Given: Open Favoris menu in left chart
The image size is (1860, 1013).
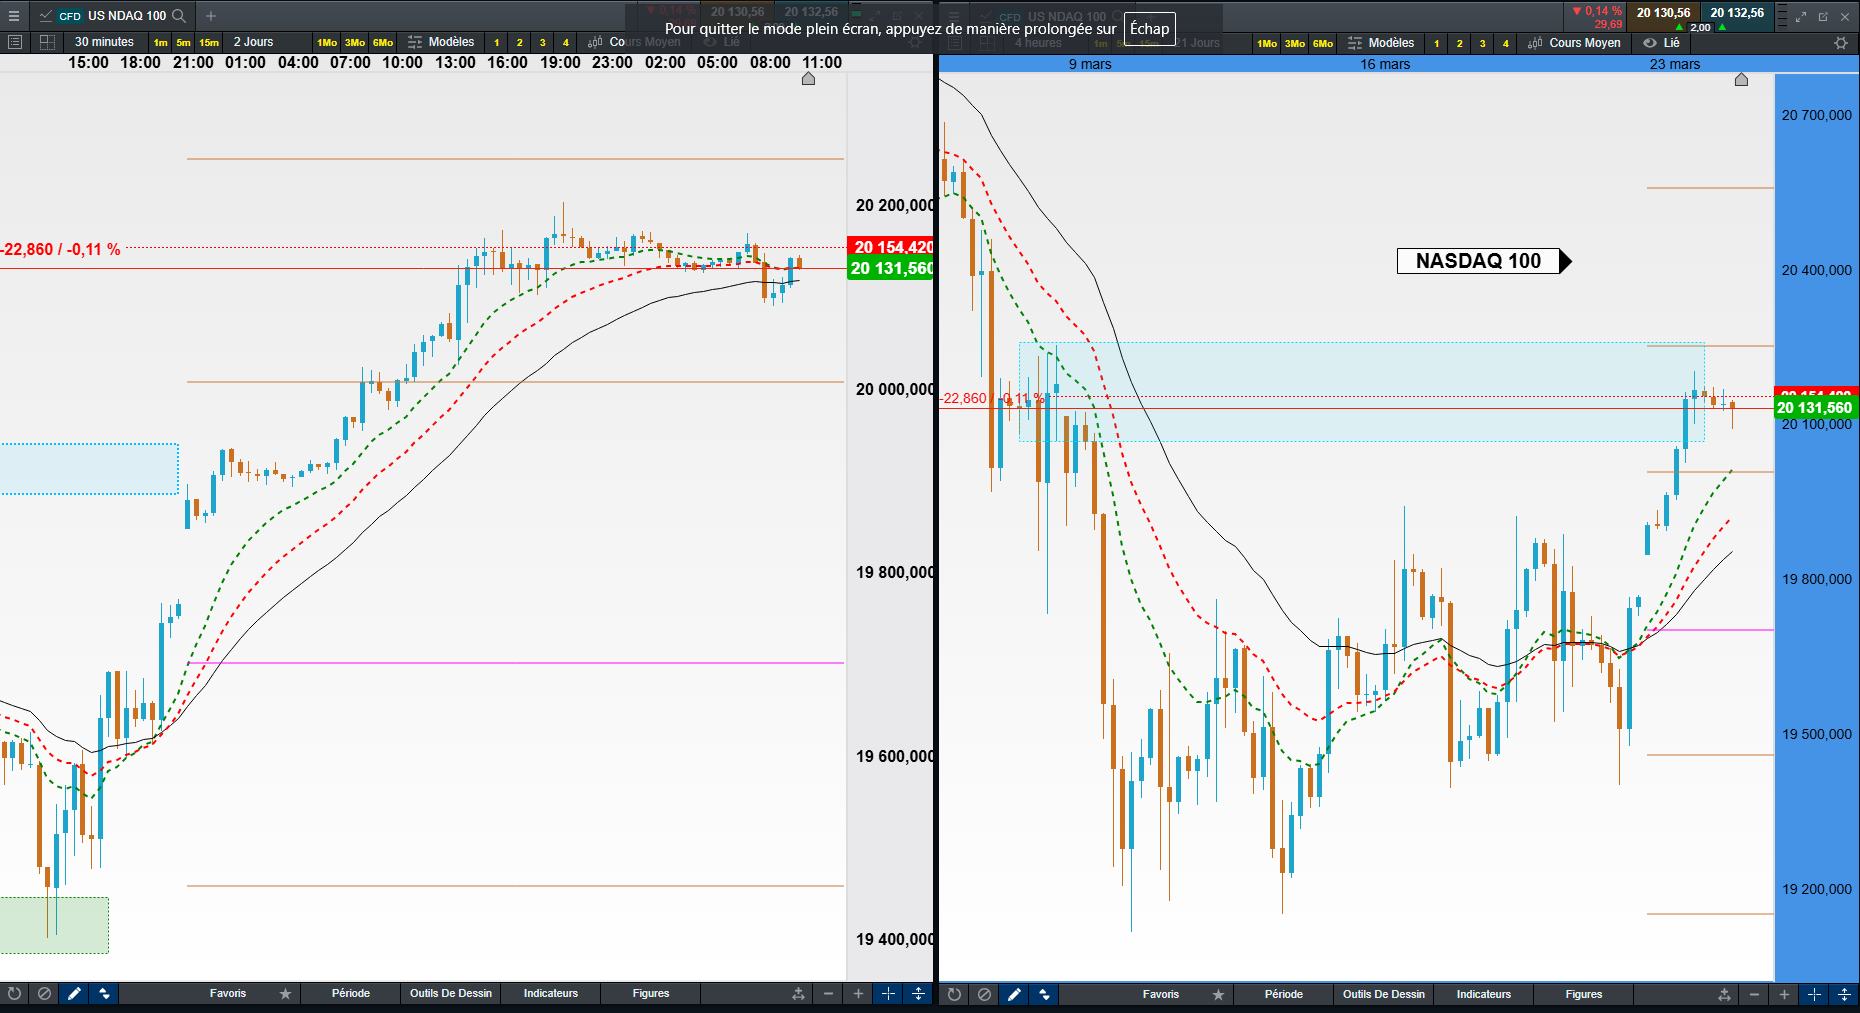Looking at the screenshot, I should tap(228, 993).
